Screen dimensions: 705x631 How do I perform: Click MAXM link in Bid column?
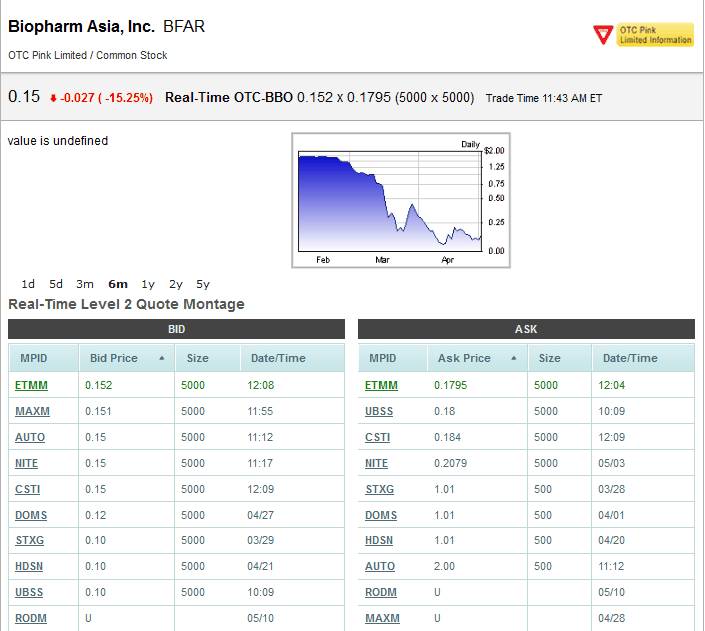[32, 411]
